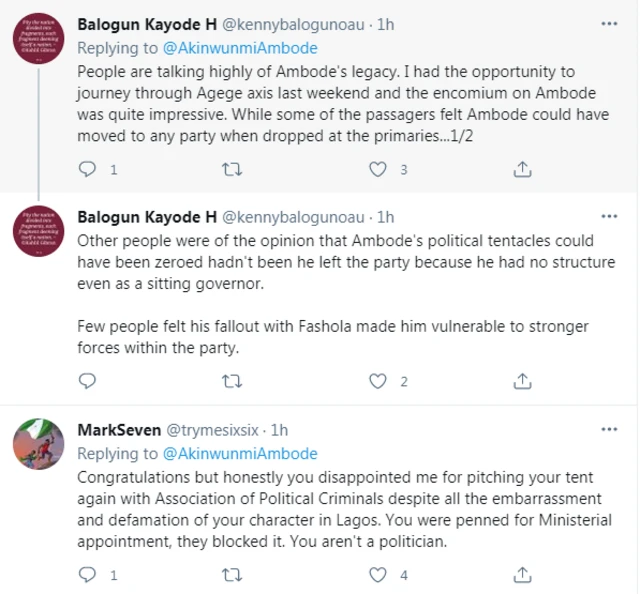Open more options for second Balogun tweet

[609, 217]
